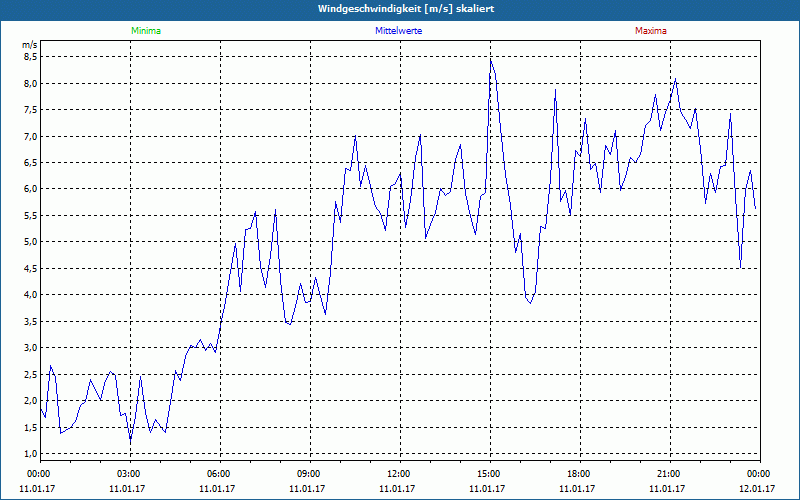The image size is (800, 500).
Task: Click the 15:00 time label
Action: (x=488, y=474)
